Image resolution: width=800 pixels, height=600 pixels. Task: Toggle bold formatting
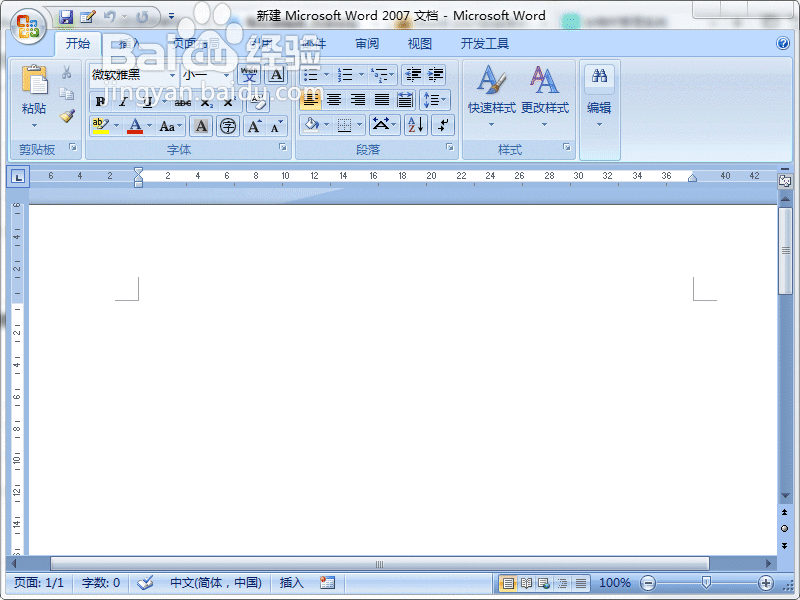point(101,102)
